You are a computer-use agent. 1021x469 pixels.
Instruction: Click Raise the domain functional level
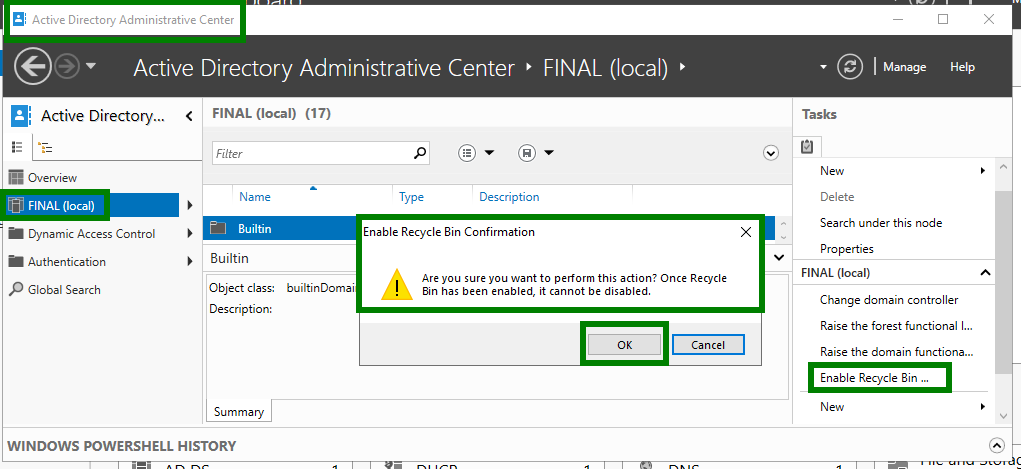pyautogui.click(x=897, y=352)
